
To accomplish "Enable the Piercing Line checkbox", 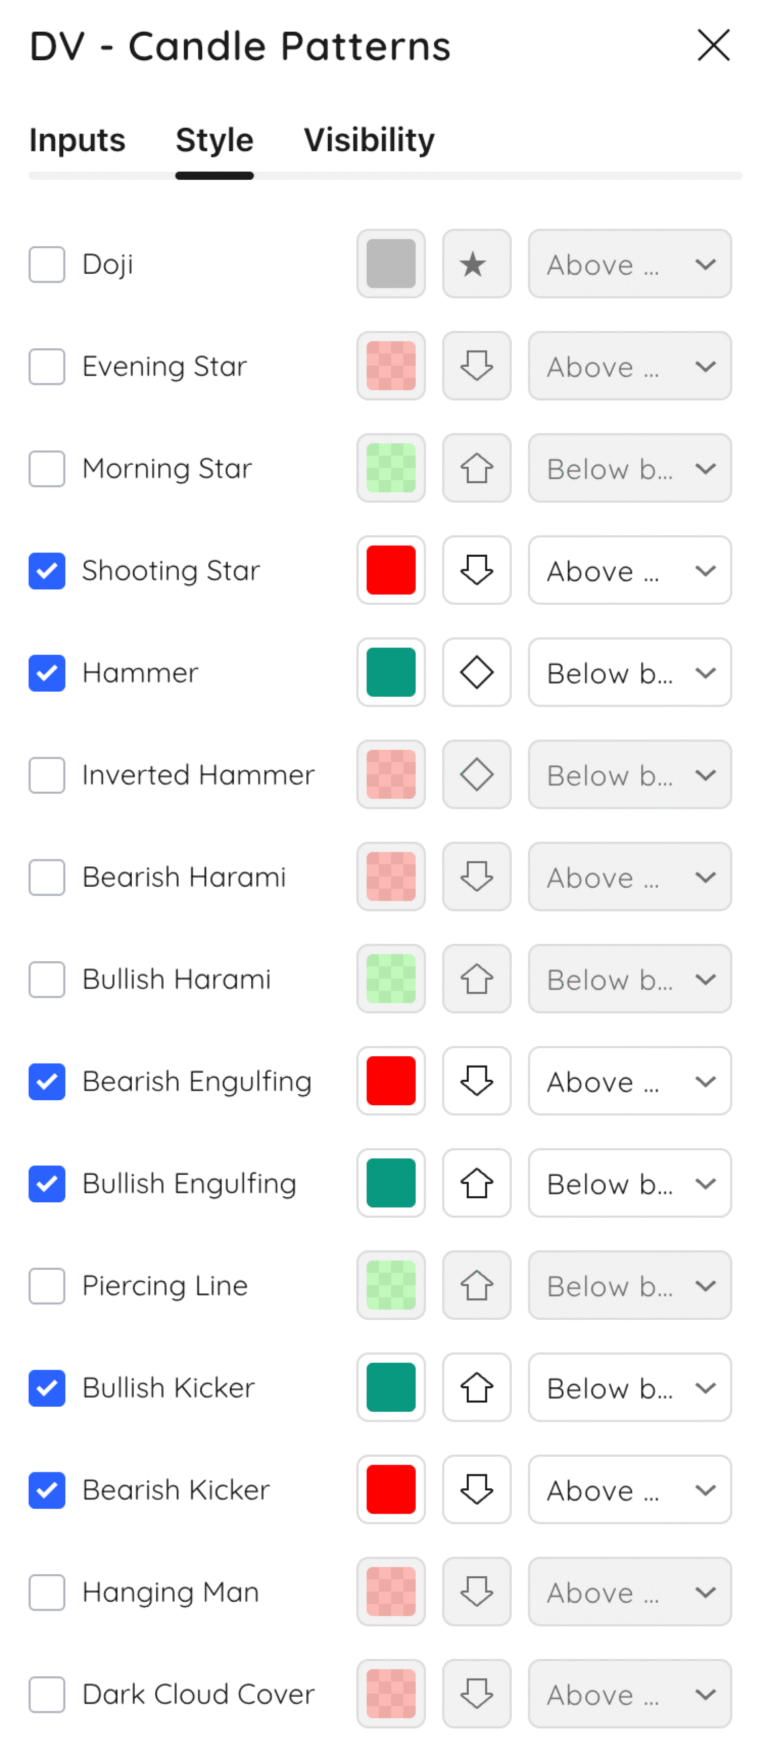I will click(47, 1285).
